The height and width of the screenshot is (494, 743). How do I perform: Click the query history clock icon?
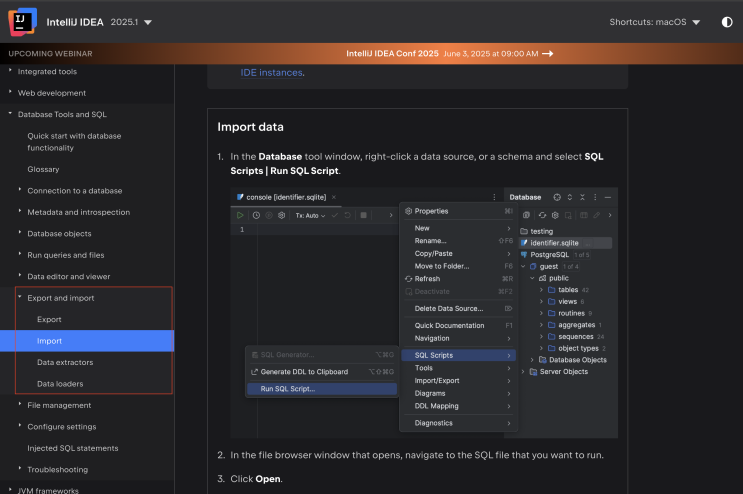coord(256,215)
